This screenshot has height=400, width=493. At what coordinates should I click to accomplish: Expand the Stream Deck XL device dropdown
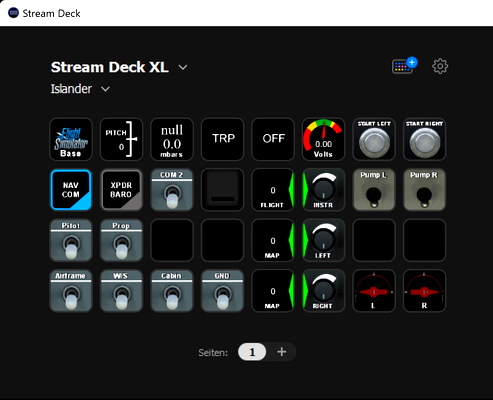coord(183,67)
